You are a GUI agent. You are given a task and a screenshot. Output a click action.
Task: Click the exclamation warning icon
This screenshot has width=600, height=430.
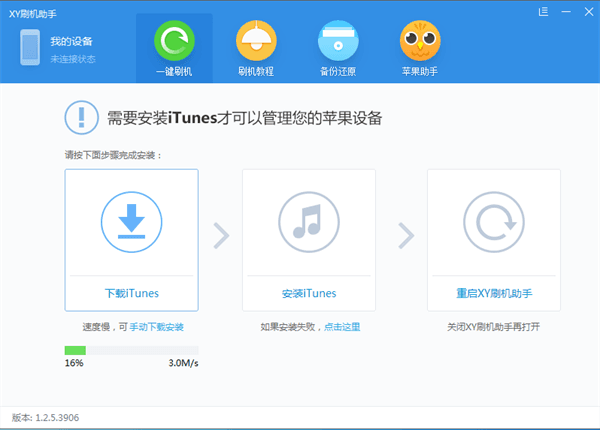82,117
